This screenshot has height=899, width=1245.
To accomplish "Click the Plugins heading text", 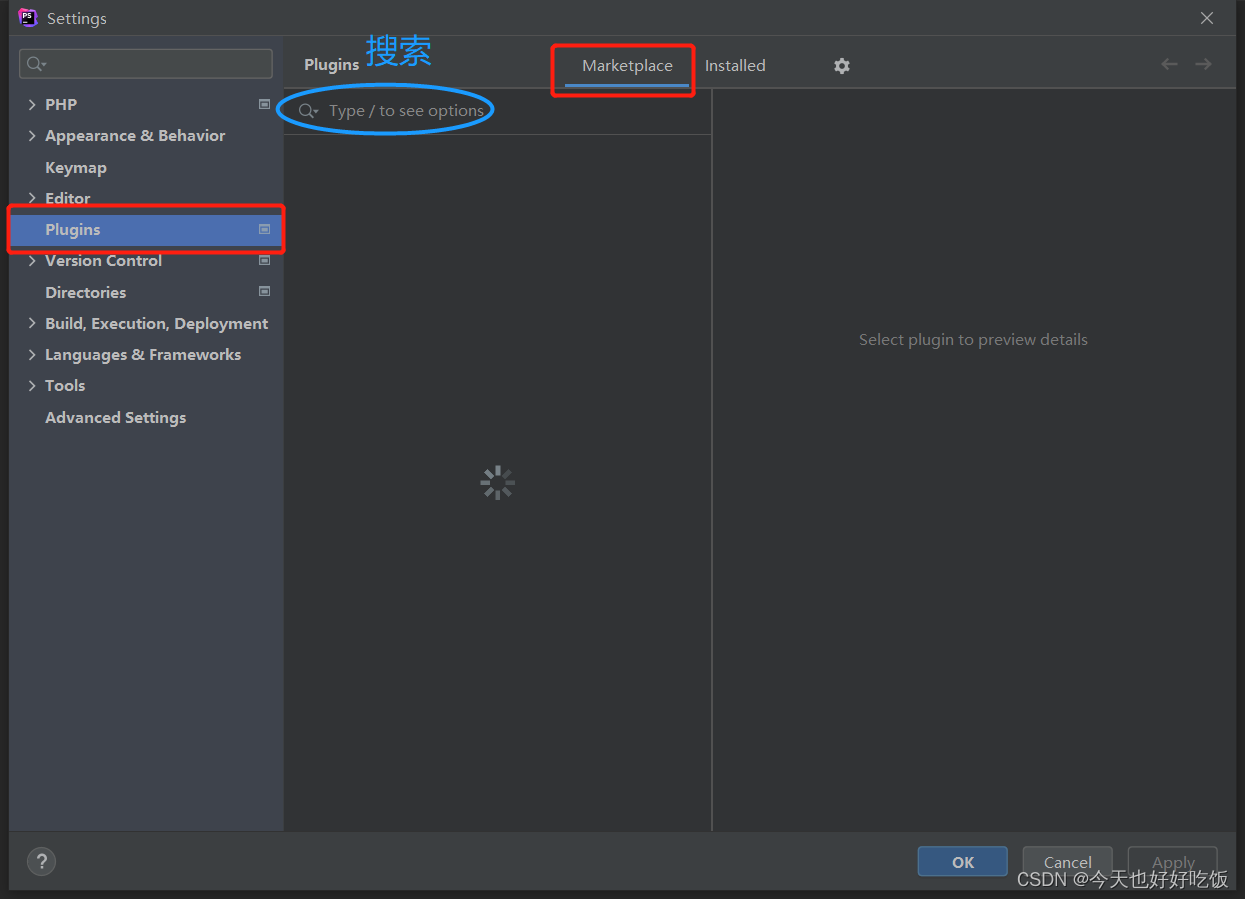I will coord(331,64).
